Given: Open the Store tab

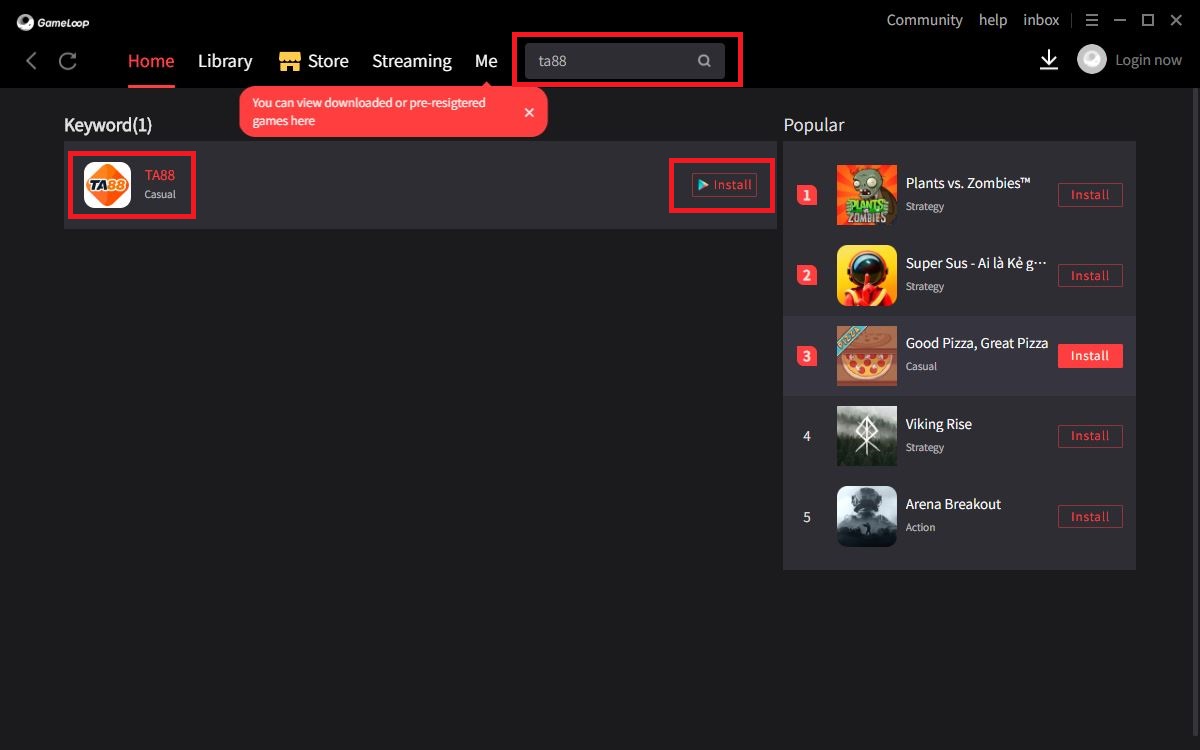Looking at the screenshot, I should [314, 61].
